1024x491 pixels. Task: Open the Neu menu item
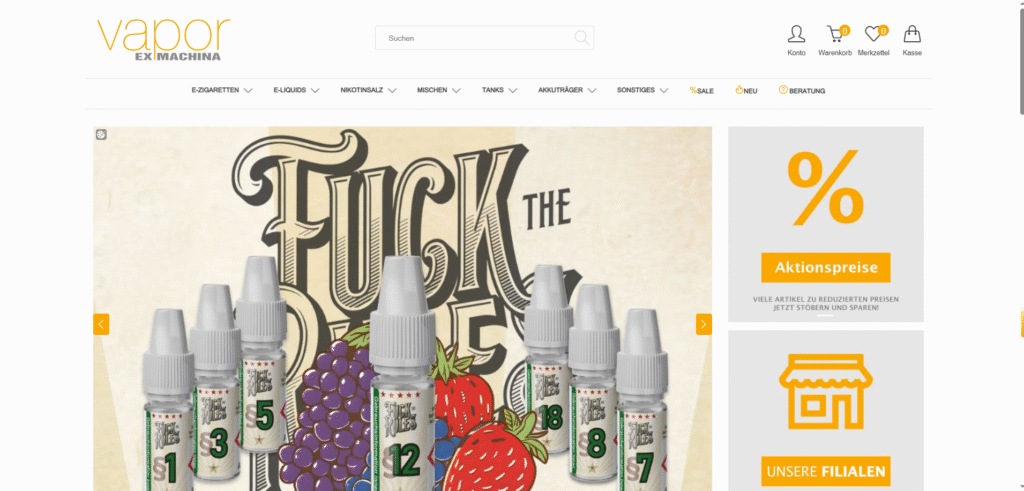[x=746, y=91]
